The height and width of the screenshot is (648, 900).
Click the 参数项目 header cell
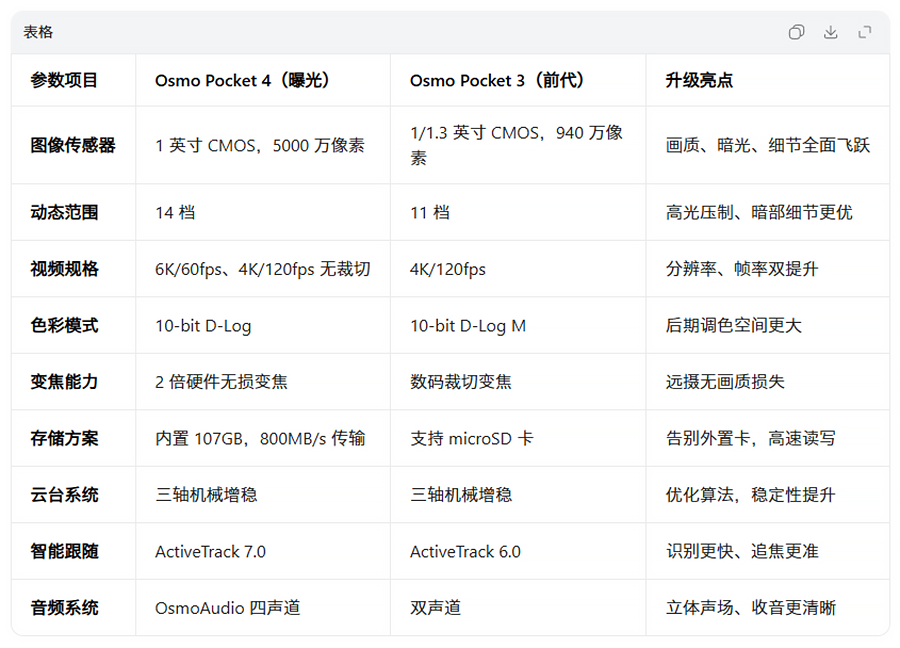coord(73,81)
